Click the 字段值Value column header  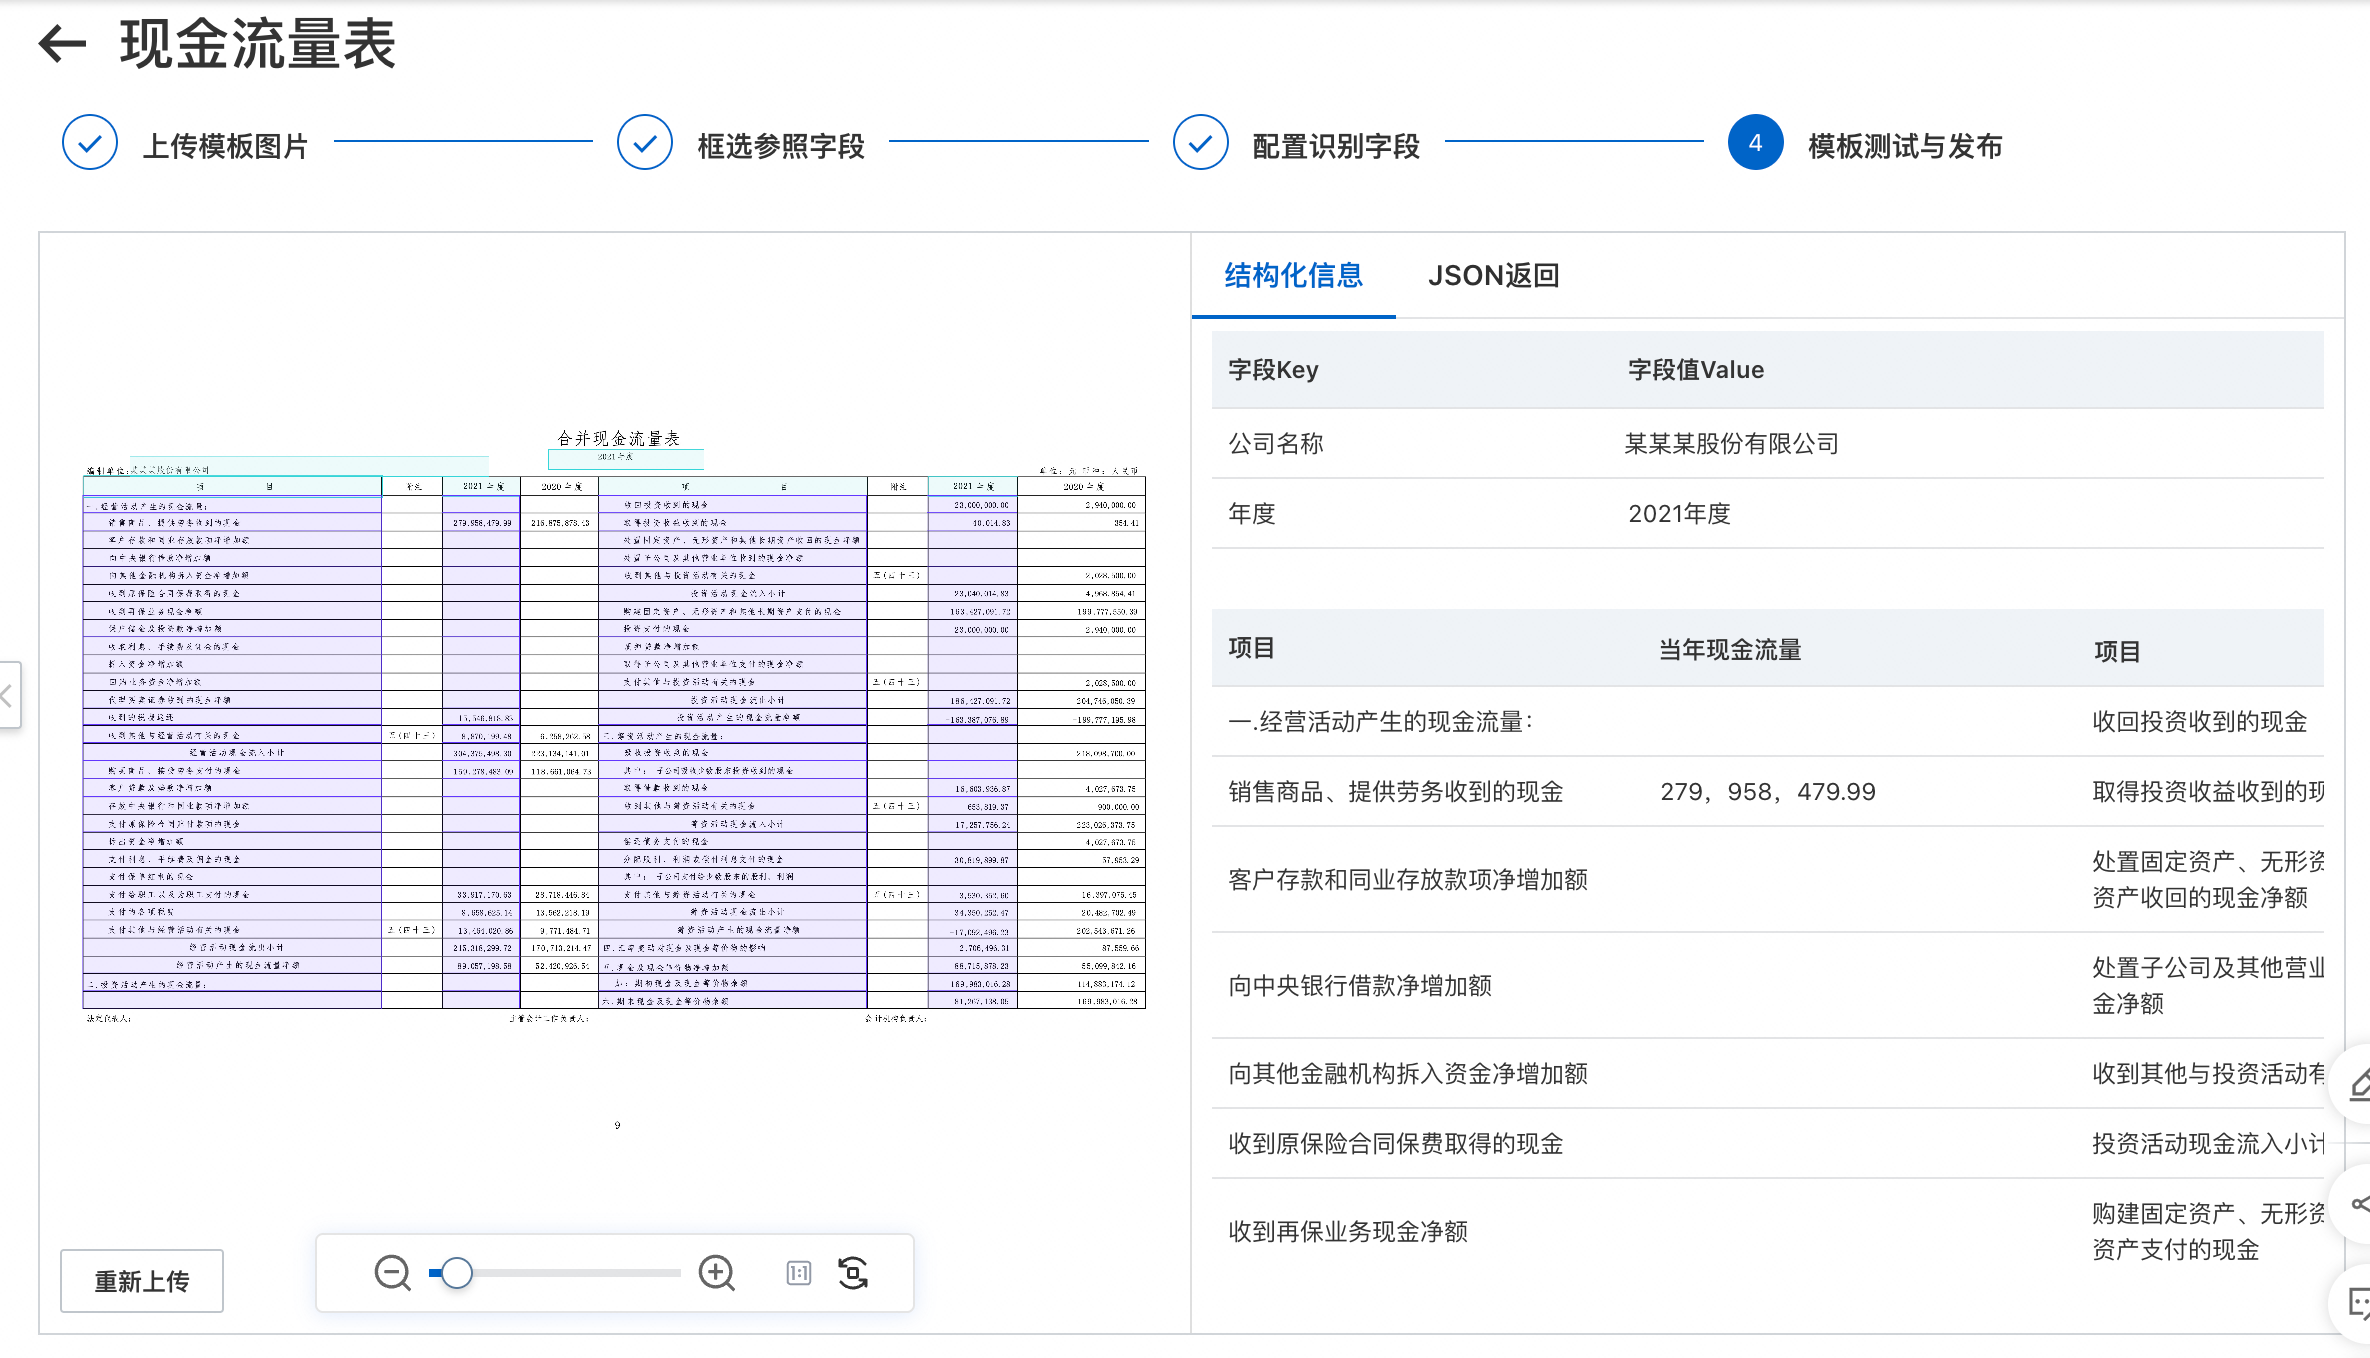[1696, 370]
